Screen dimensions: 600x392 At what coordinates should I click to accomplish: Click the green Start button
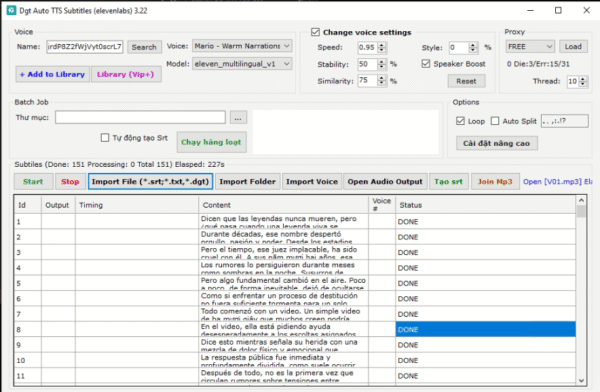pos(33,181)
